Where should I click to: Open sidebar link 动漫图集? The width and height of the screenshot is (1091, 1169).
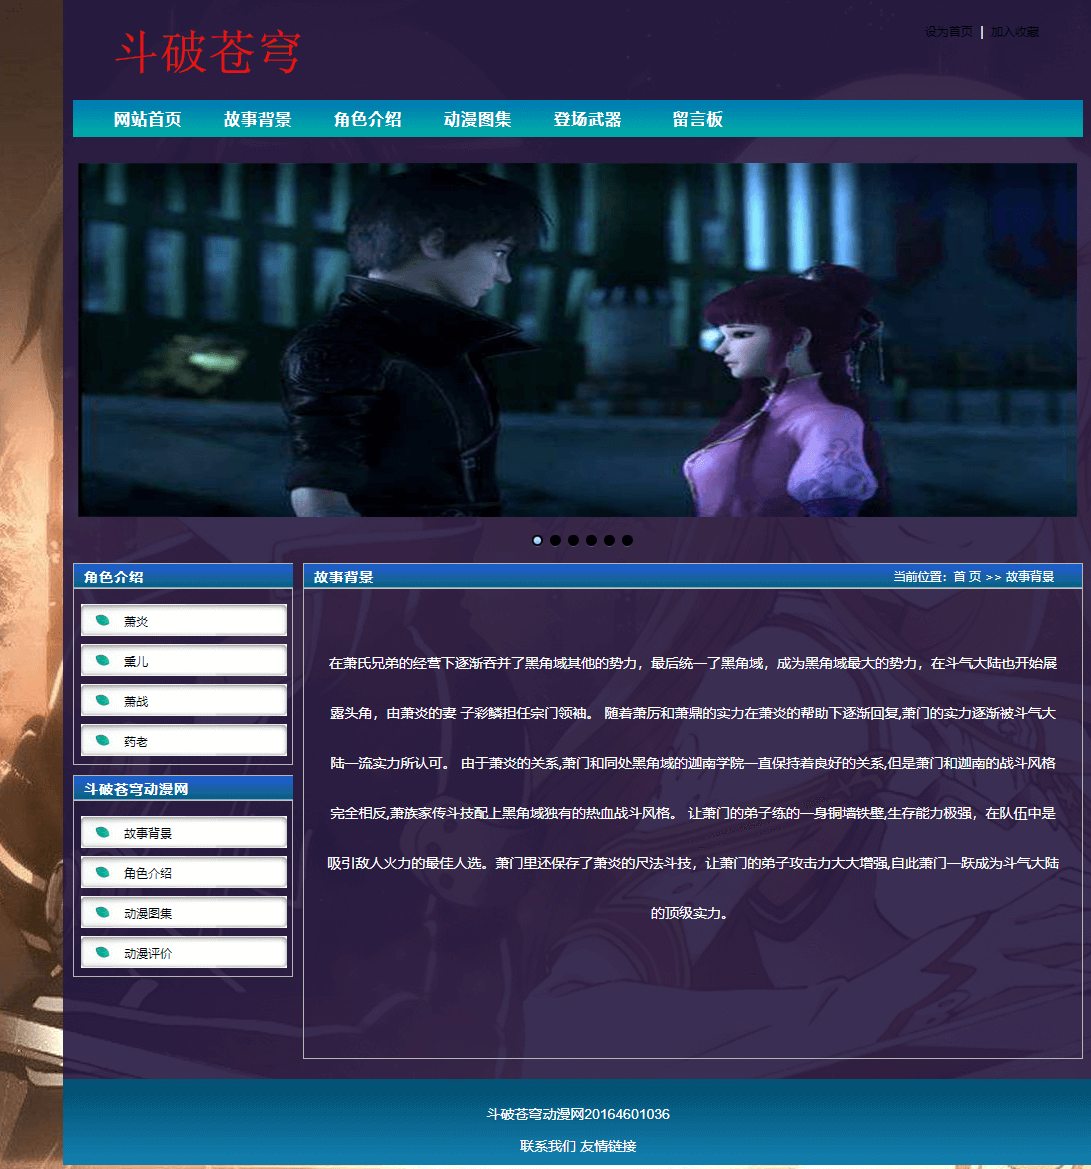pyautogui.click(x=183, y=913)
